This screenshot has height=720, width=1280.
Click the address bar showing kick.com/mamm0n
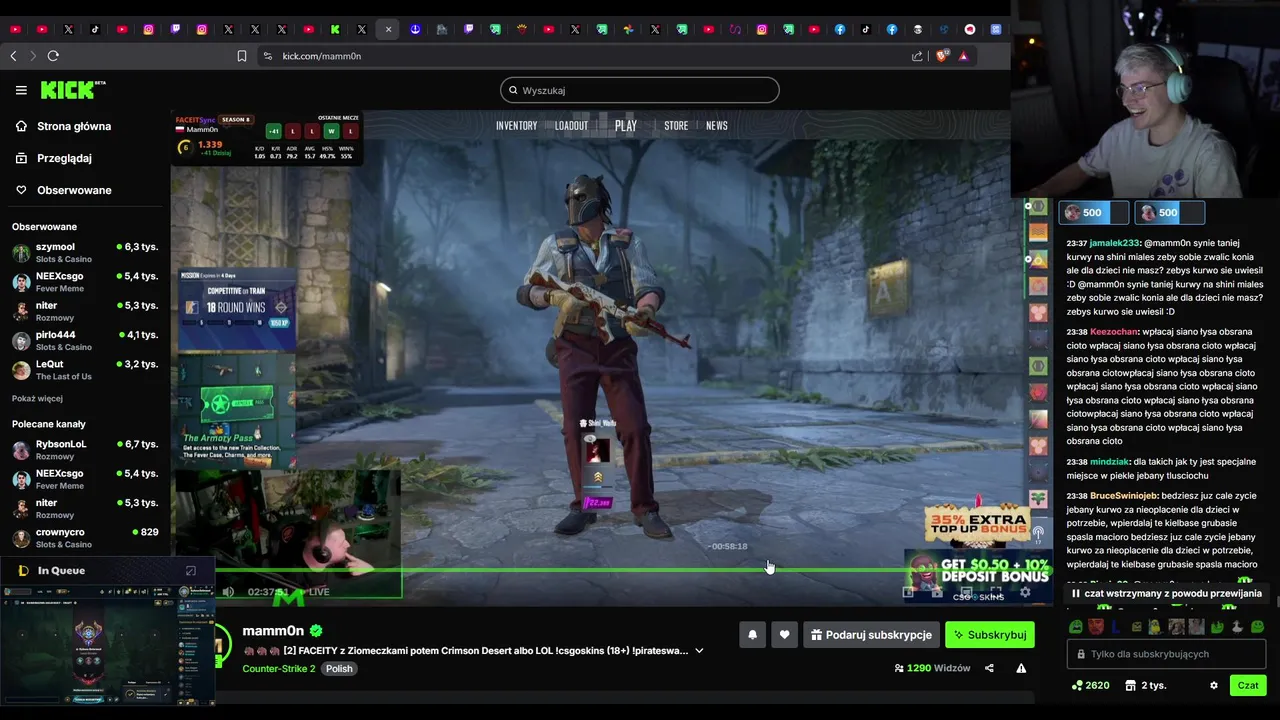[585, 56]
